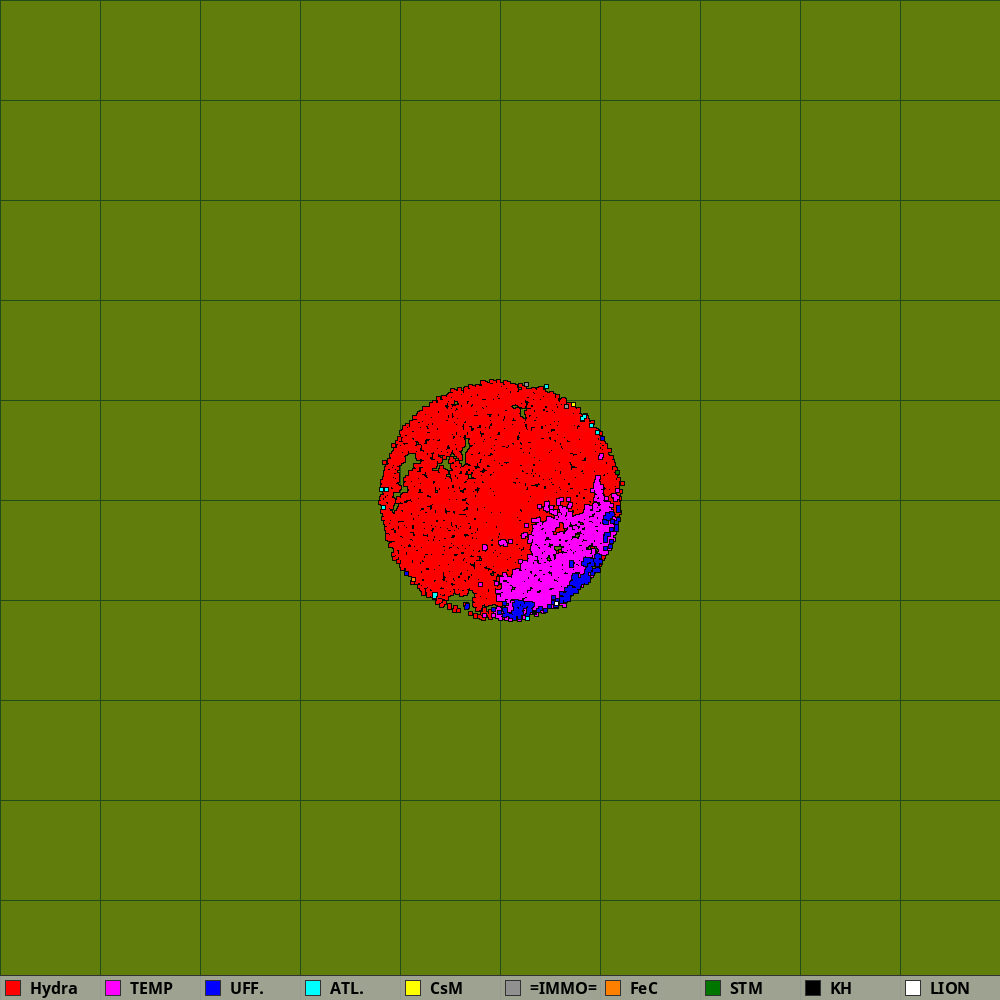This screenshot has height=1000, width=1000.
Task: Click the green STM legend swatch
Action: pyautogui.click(x=713, y=988)
